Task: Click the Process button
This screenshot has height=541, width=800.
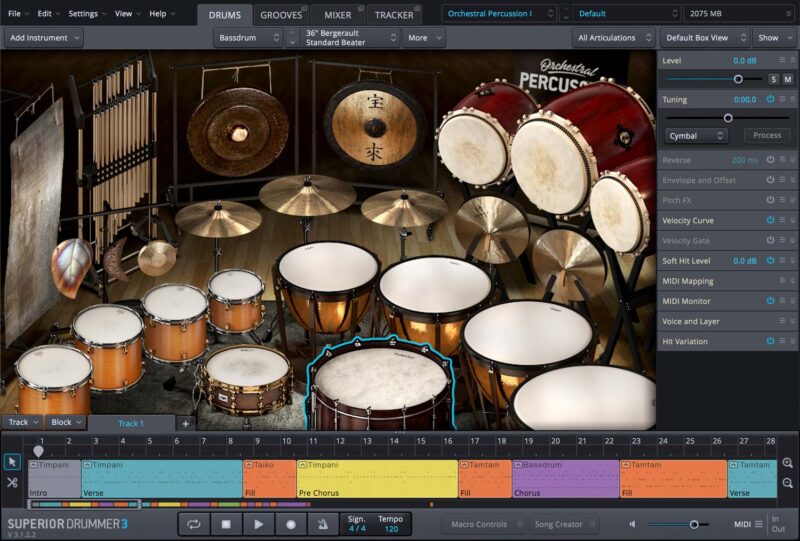Action: pyautogui.click(x=767, y=135)
